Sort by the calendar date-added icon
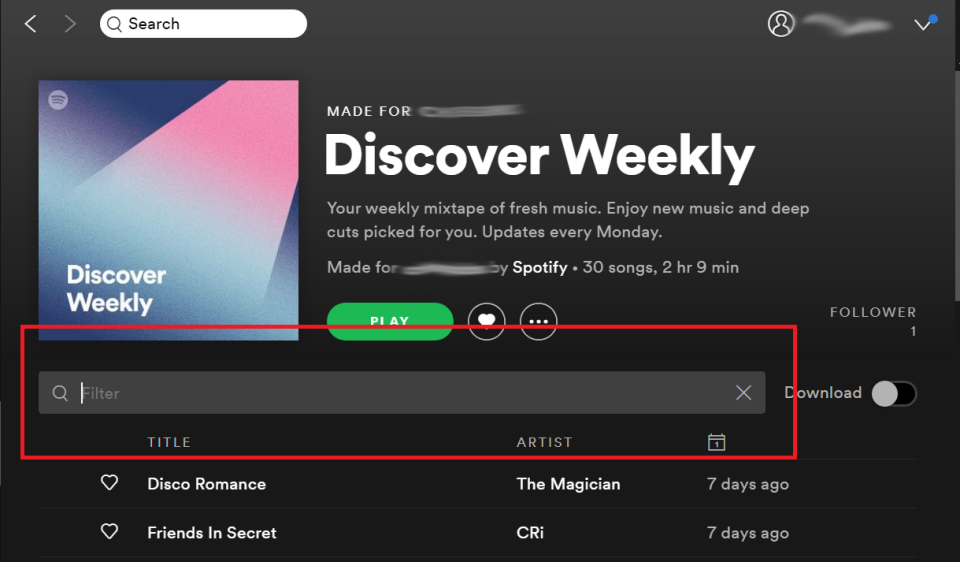 coord(716,441)
